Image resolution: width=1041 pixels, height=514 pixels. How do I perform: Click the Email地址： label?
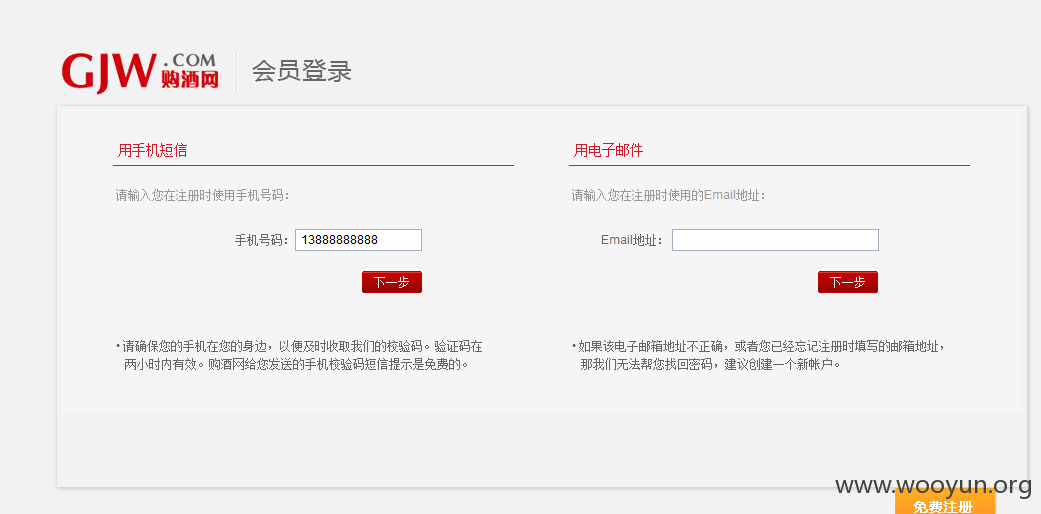[632, 240]
